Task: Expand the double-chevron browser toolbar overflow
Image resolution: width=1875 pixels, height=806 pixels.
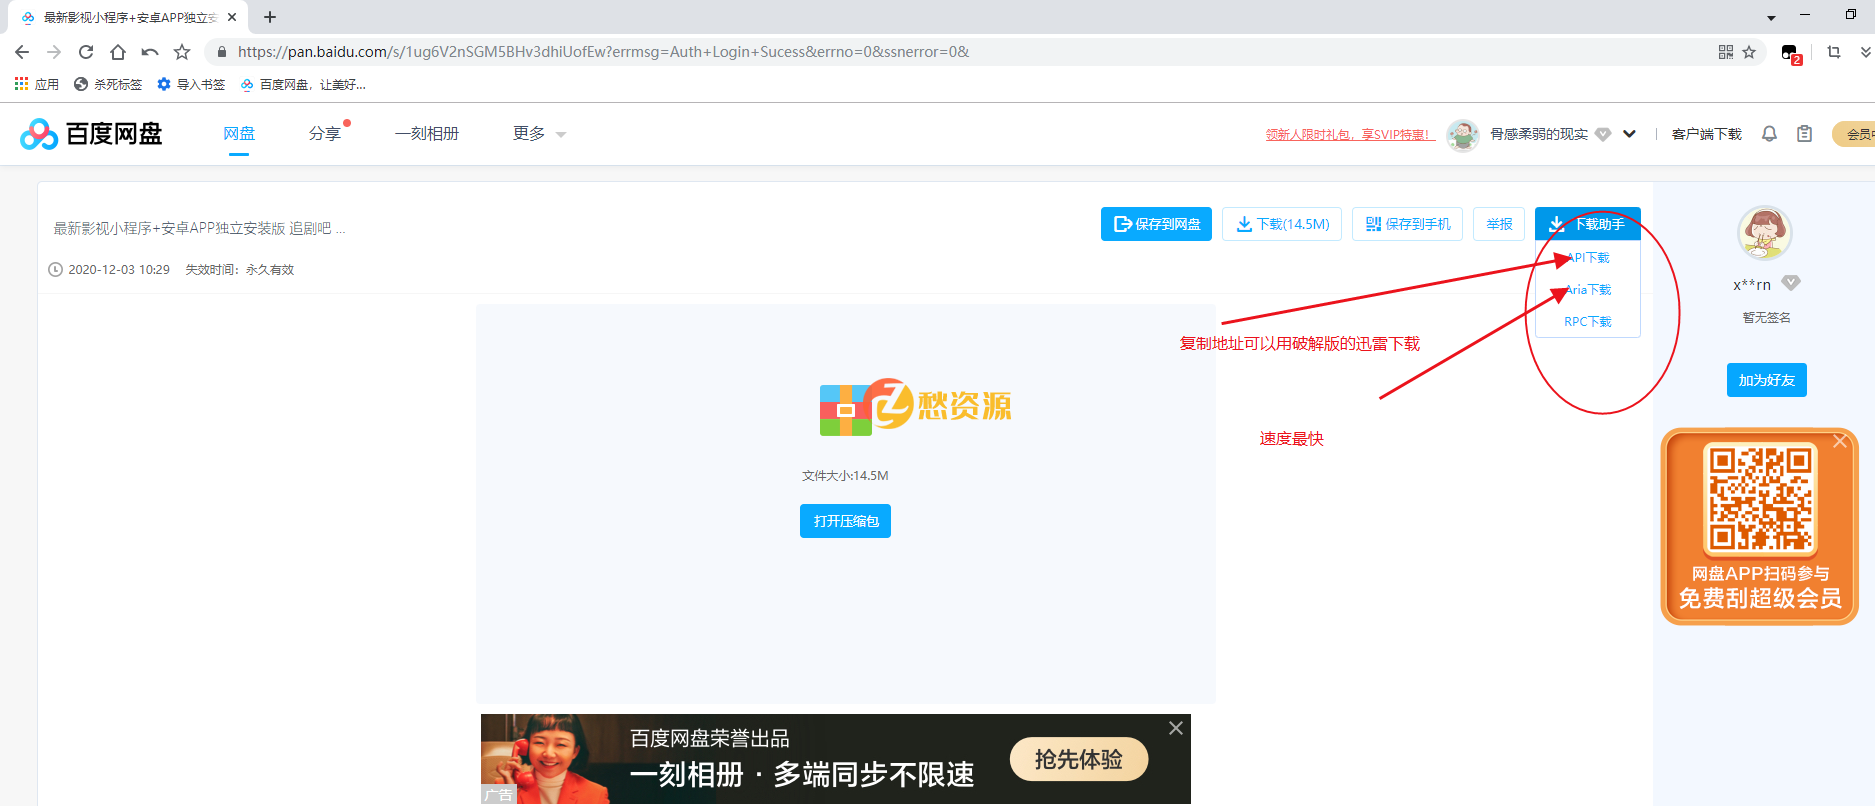Action: point(1866,52)
